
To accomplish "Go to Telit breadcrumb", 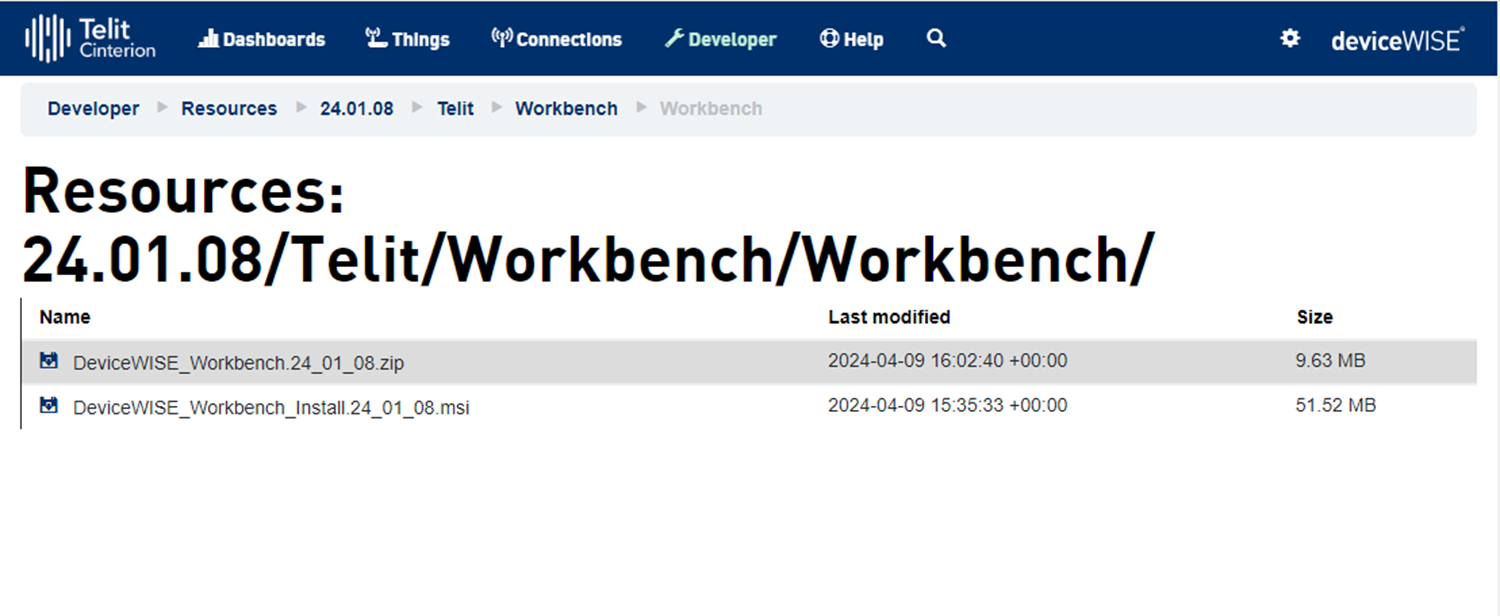I will point(455,108).
